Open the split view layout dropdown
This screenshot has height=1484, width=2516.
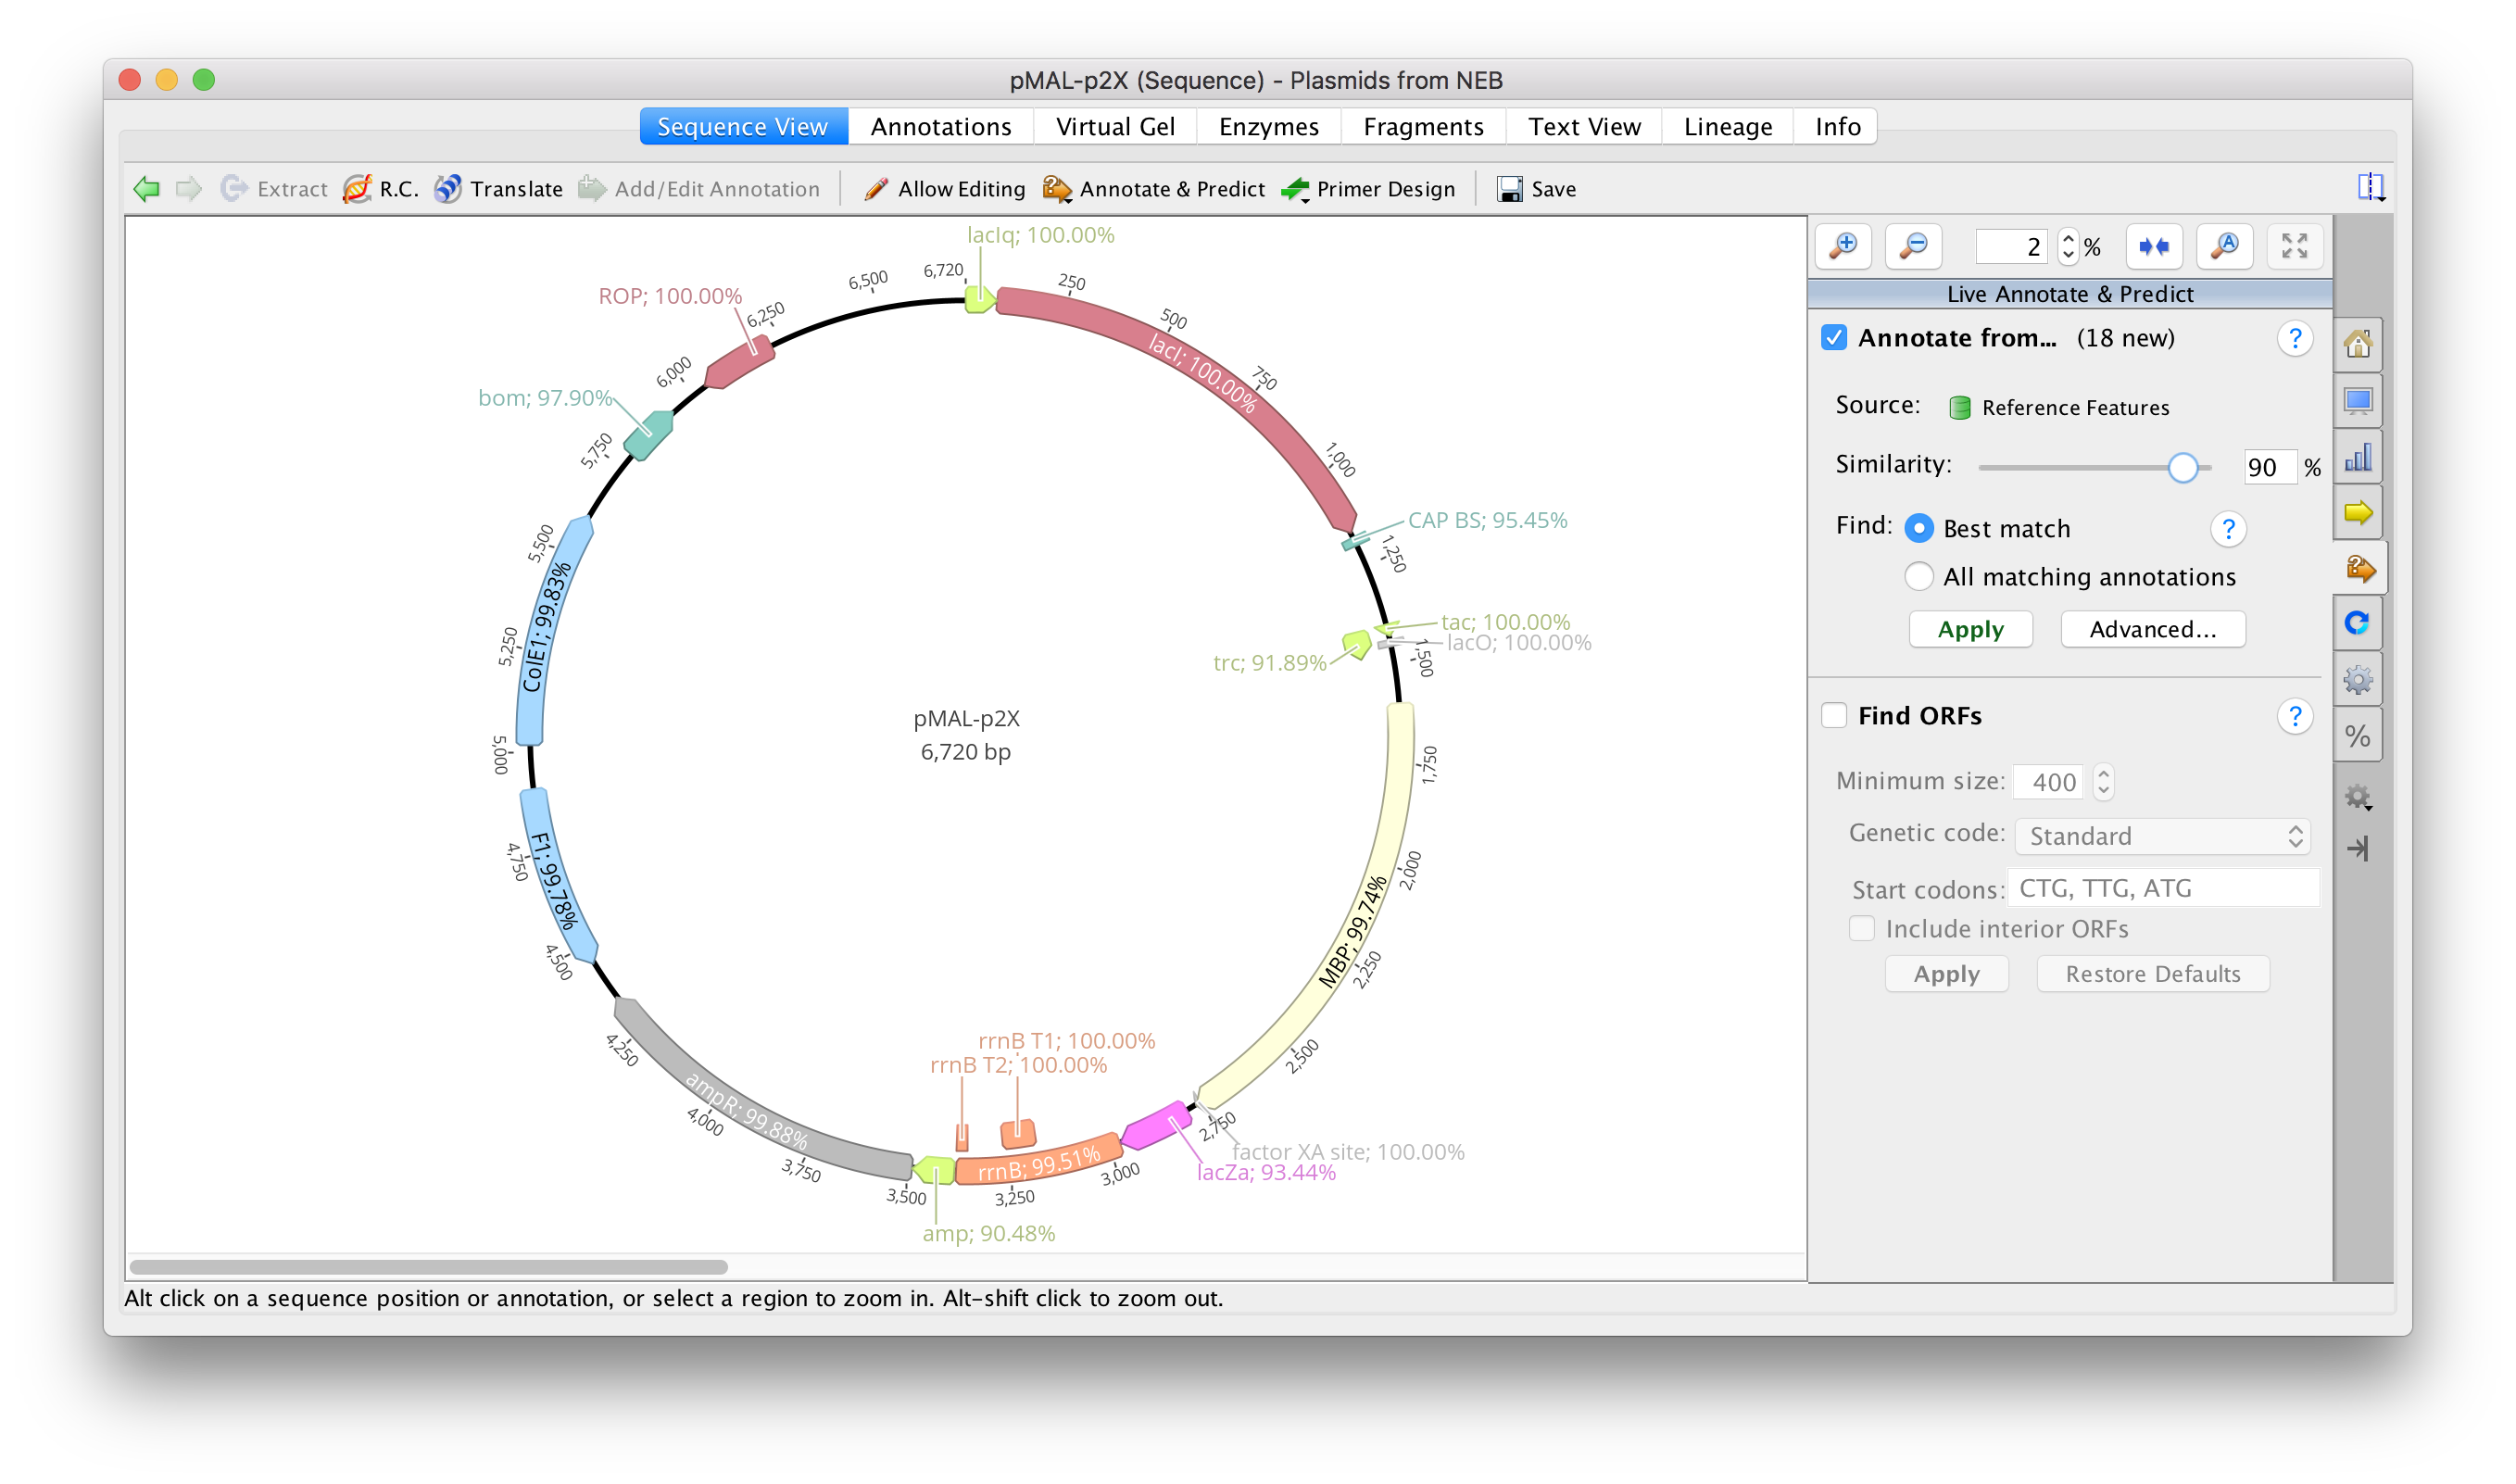pos(2371,187)
